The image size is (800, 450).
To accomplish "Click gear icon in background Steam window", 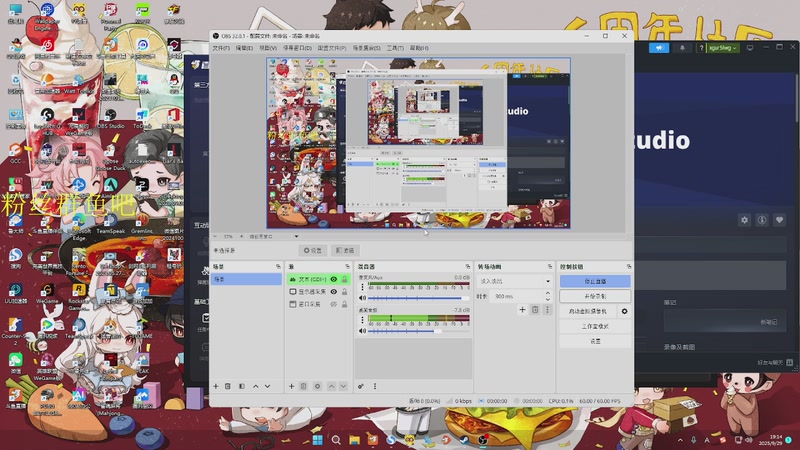I will coord(744,220).
